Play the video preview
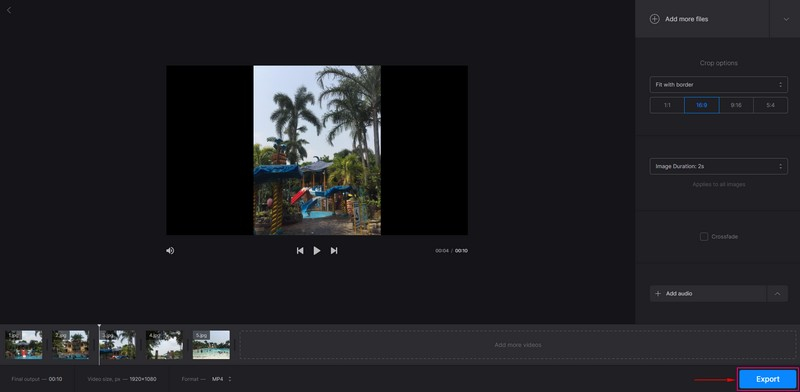 317,251
